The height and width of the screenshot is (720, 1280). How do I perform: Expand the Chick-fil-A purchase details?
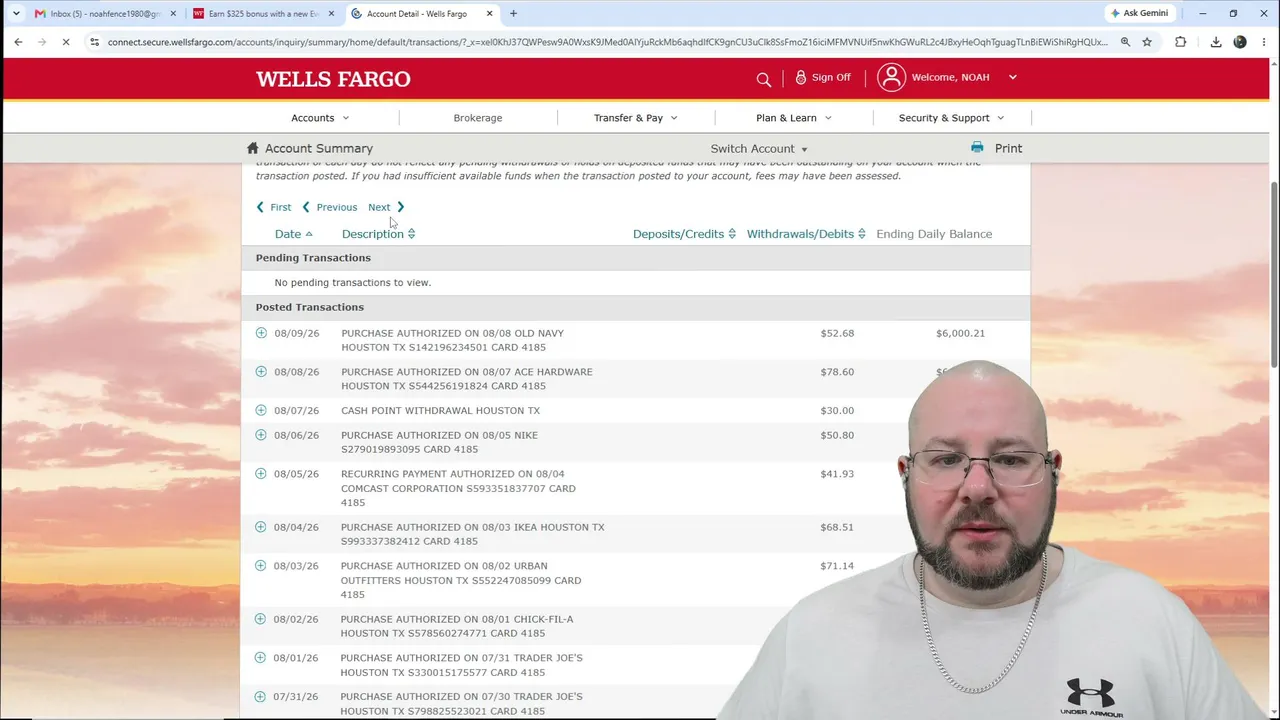[261, 619]
